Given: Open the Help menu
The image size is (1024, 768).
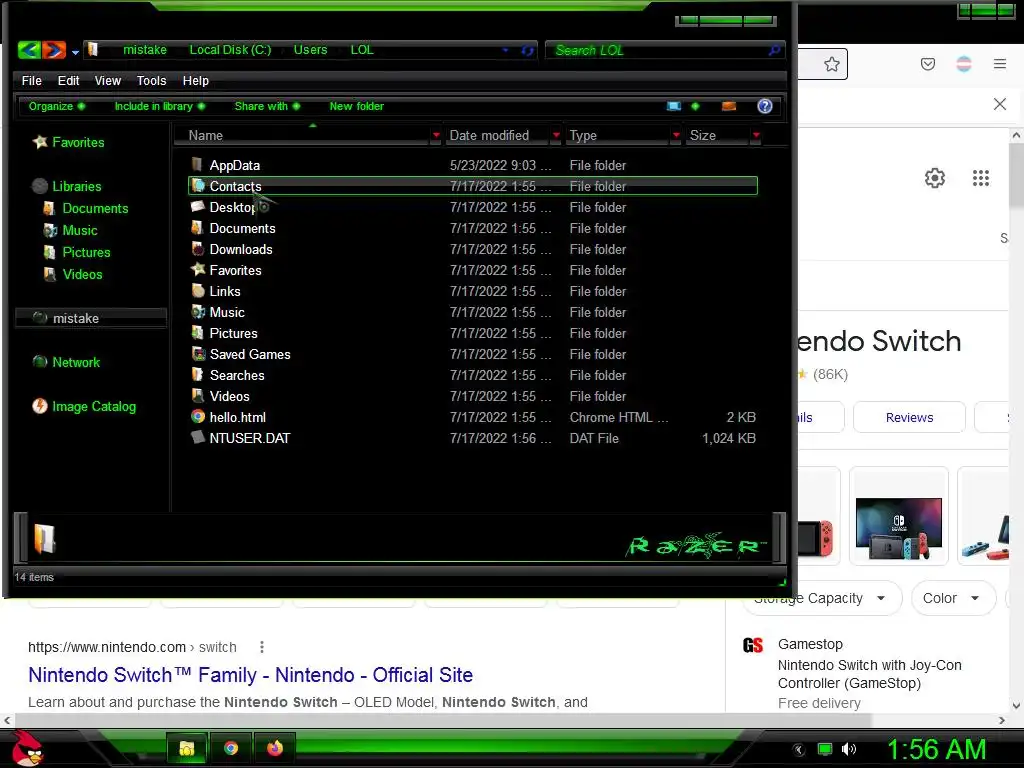Looking at the screenshot, I should point(195,80).
